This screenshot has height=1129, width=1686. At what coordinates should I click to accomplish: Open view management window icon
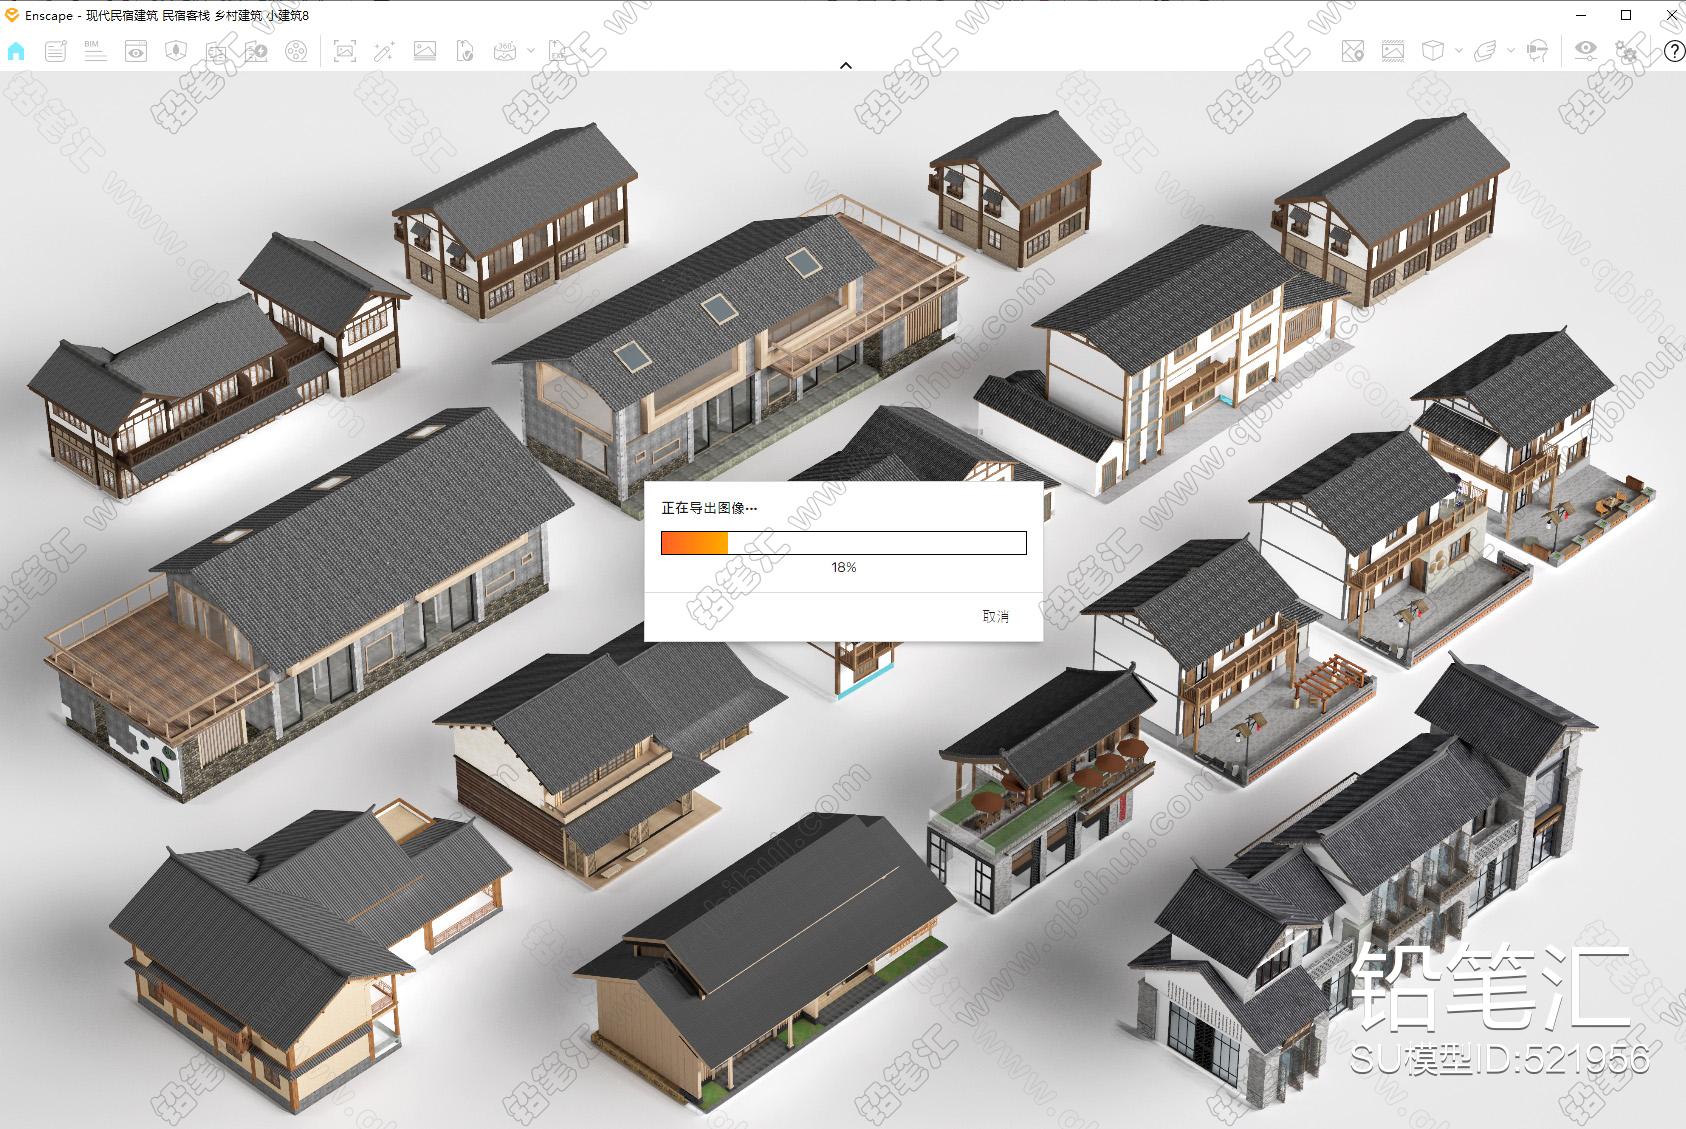point(136,51)
